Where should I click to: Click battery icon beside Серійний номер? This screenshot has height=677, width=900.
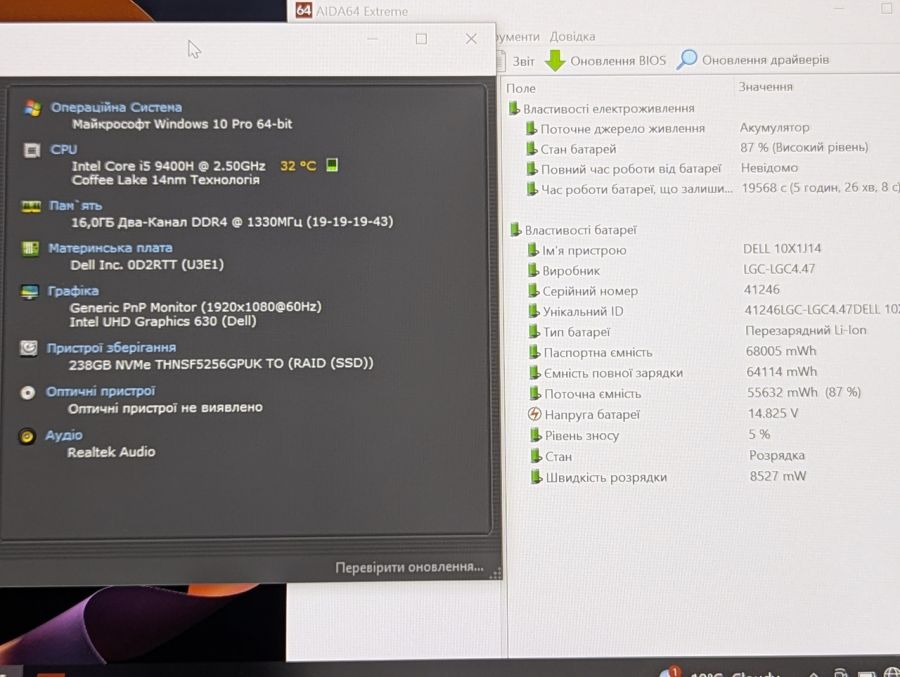pyautogui.click(x=534, y=291)
